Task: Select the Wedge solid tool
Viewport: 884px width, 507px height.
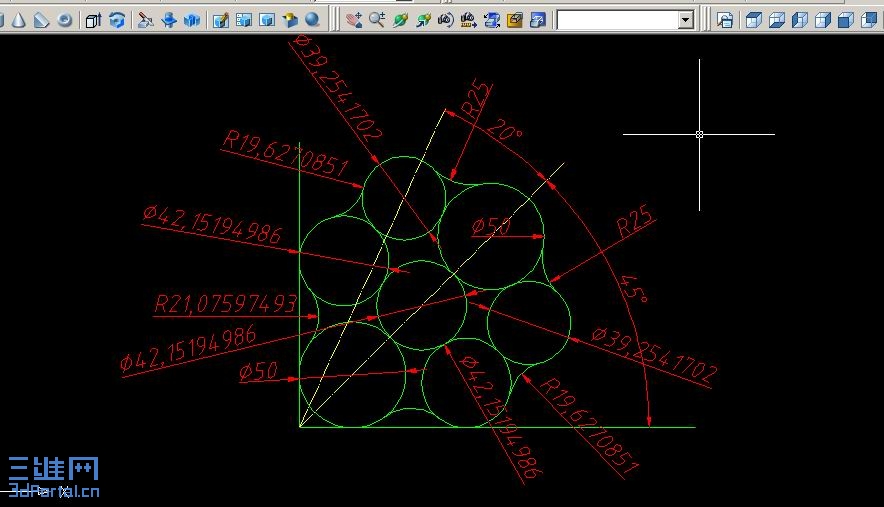Action: click(41, 20)
